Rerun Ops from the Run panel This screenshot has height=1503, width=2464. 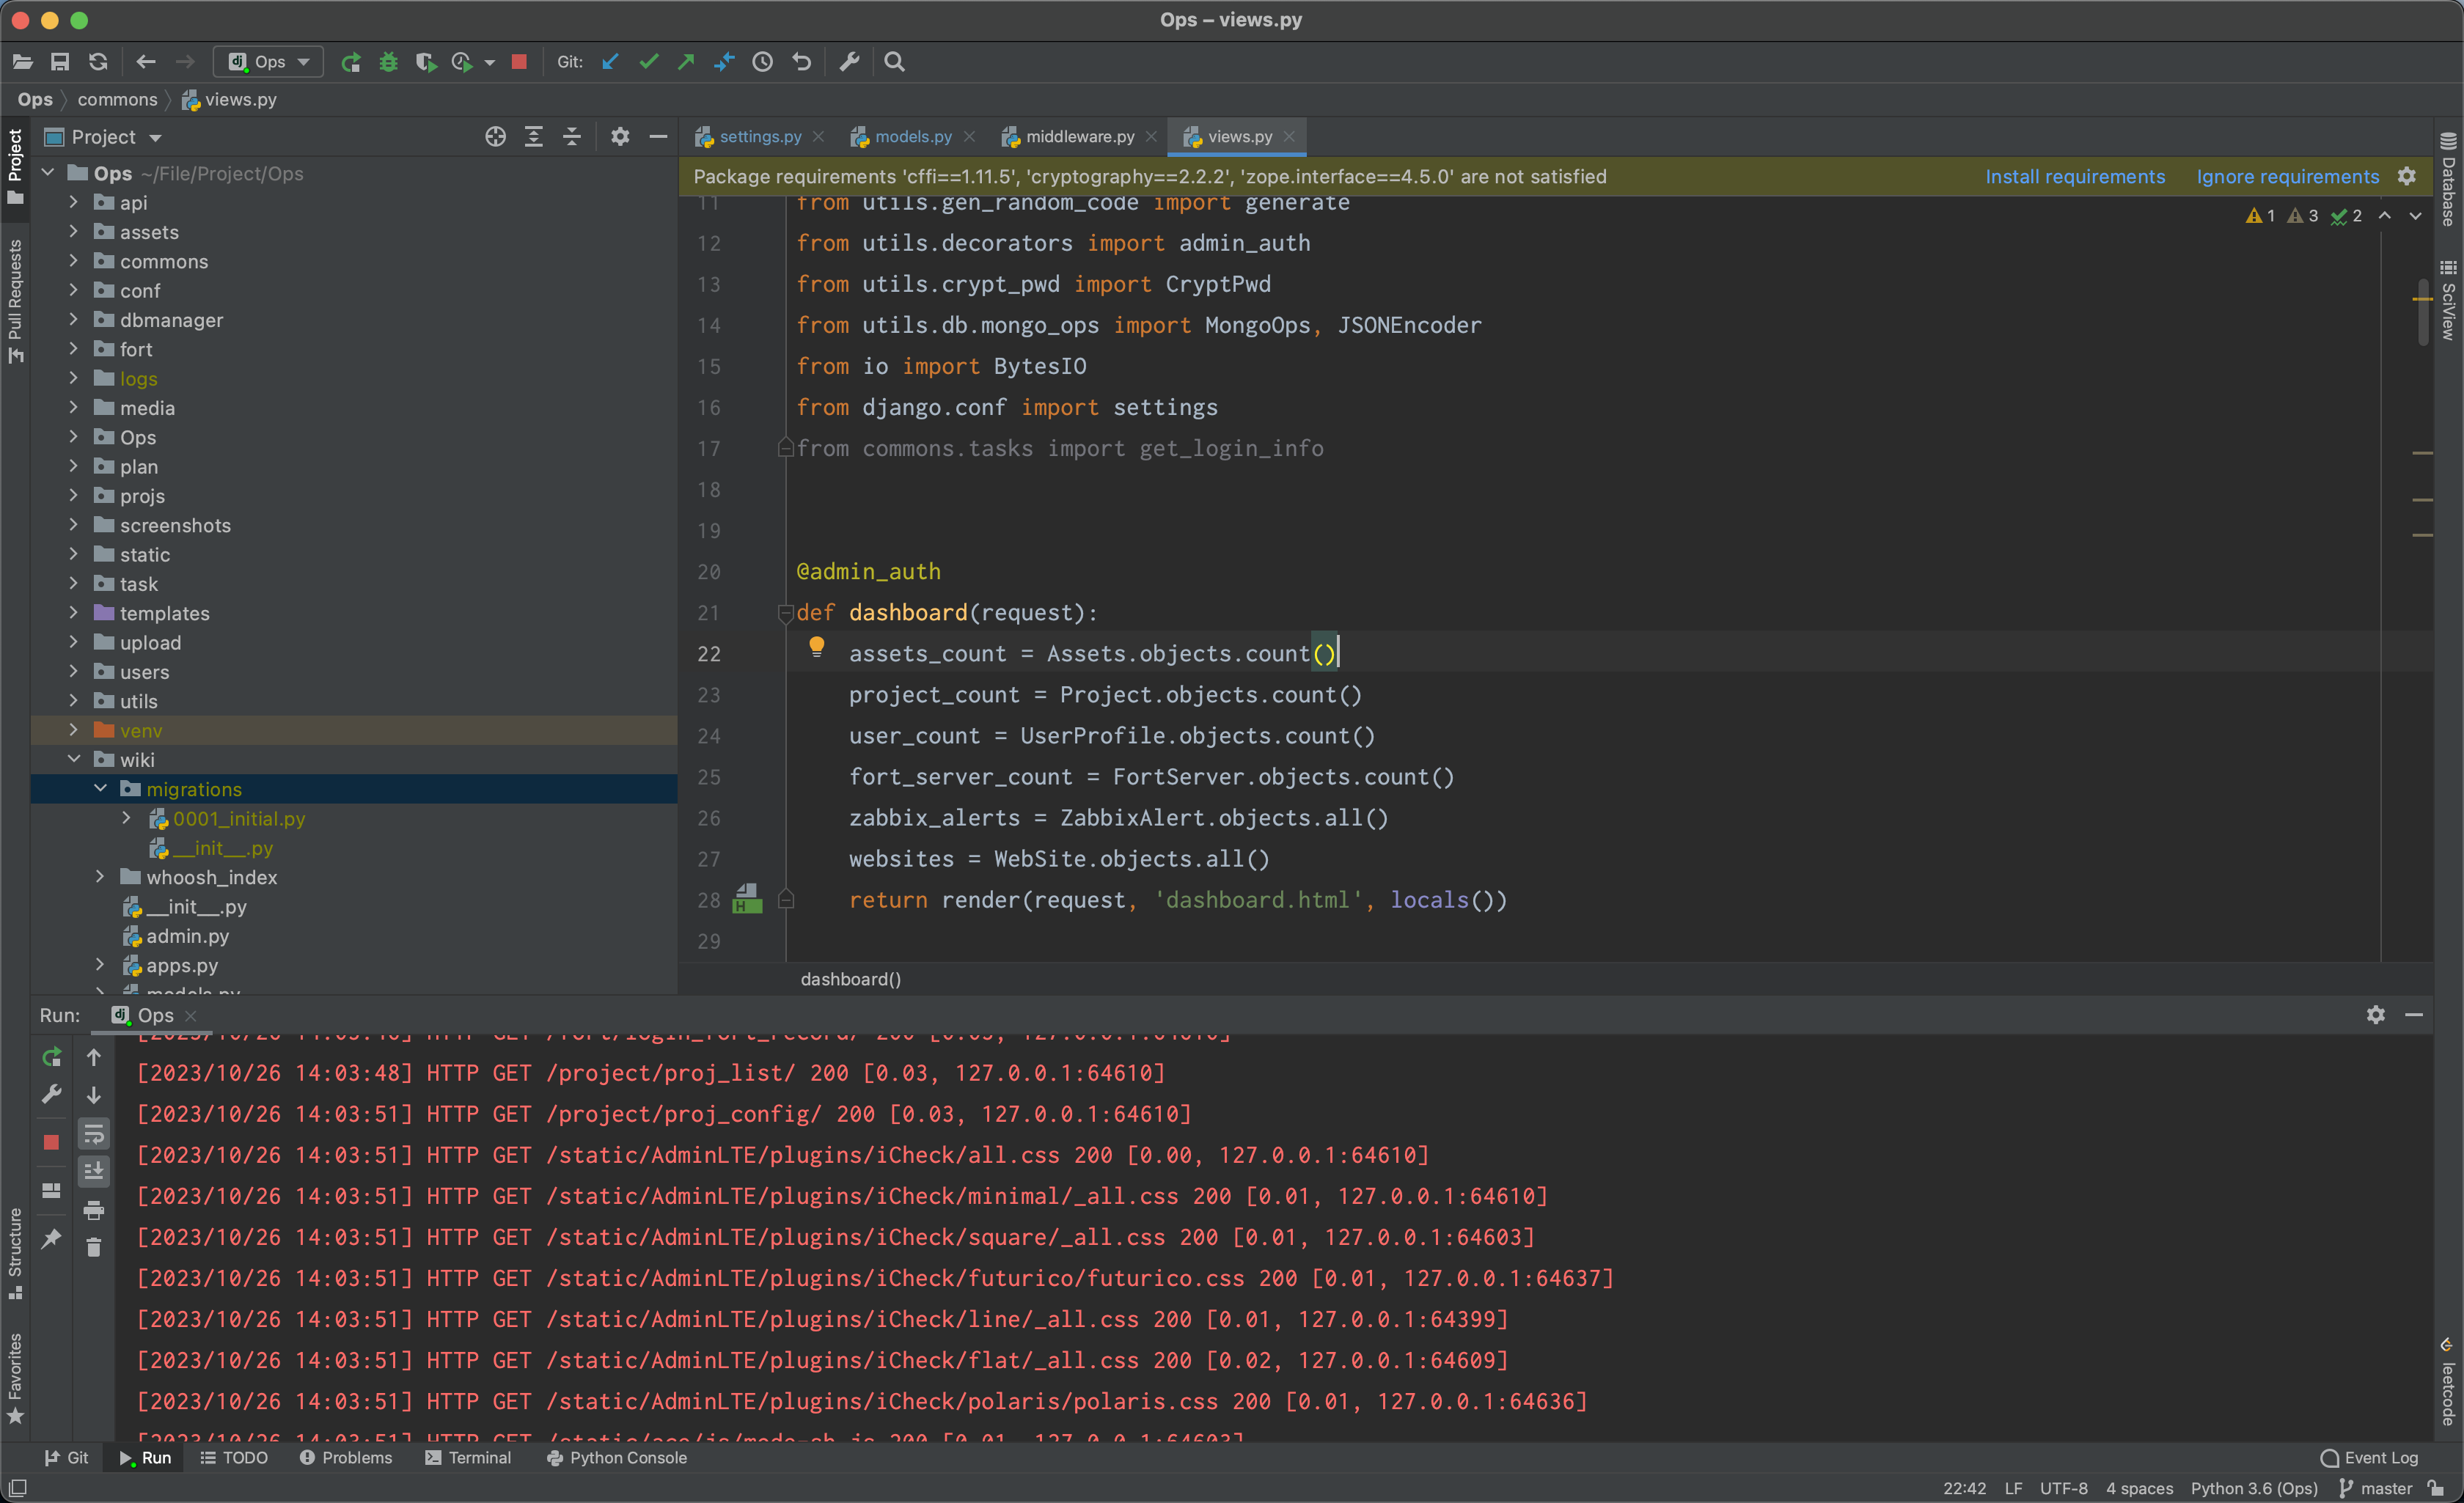[x=52, y=1057]
